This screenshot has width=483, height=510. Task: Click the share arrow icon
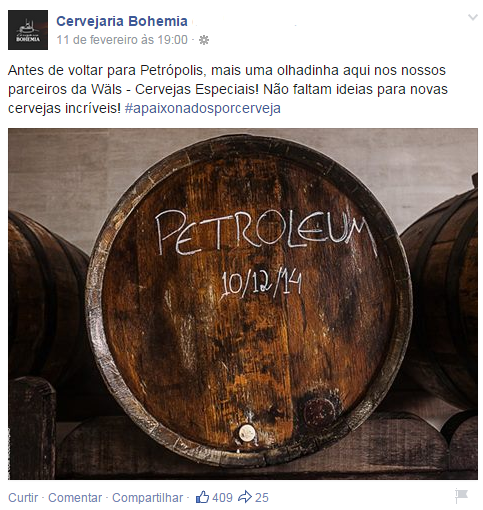(245, 497)
